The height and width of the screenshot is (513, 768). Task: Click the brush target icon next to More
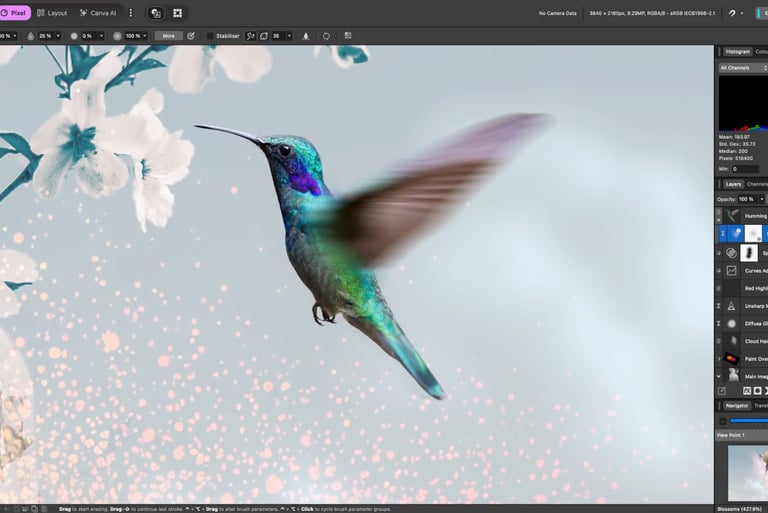pyautogui.click(x=191, y=36)
